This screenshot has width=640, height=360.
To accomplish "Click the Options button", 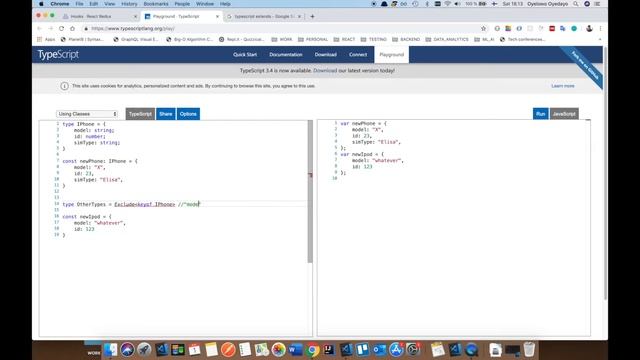I will [x=188, y=114].
